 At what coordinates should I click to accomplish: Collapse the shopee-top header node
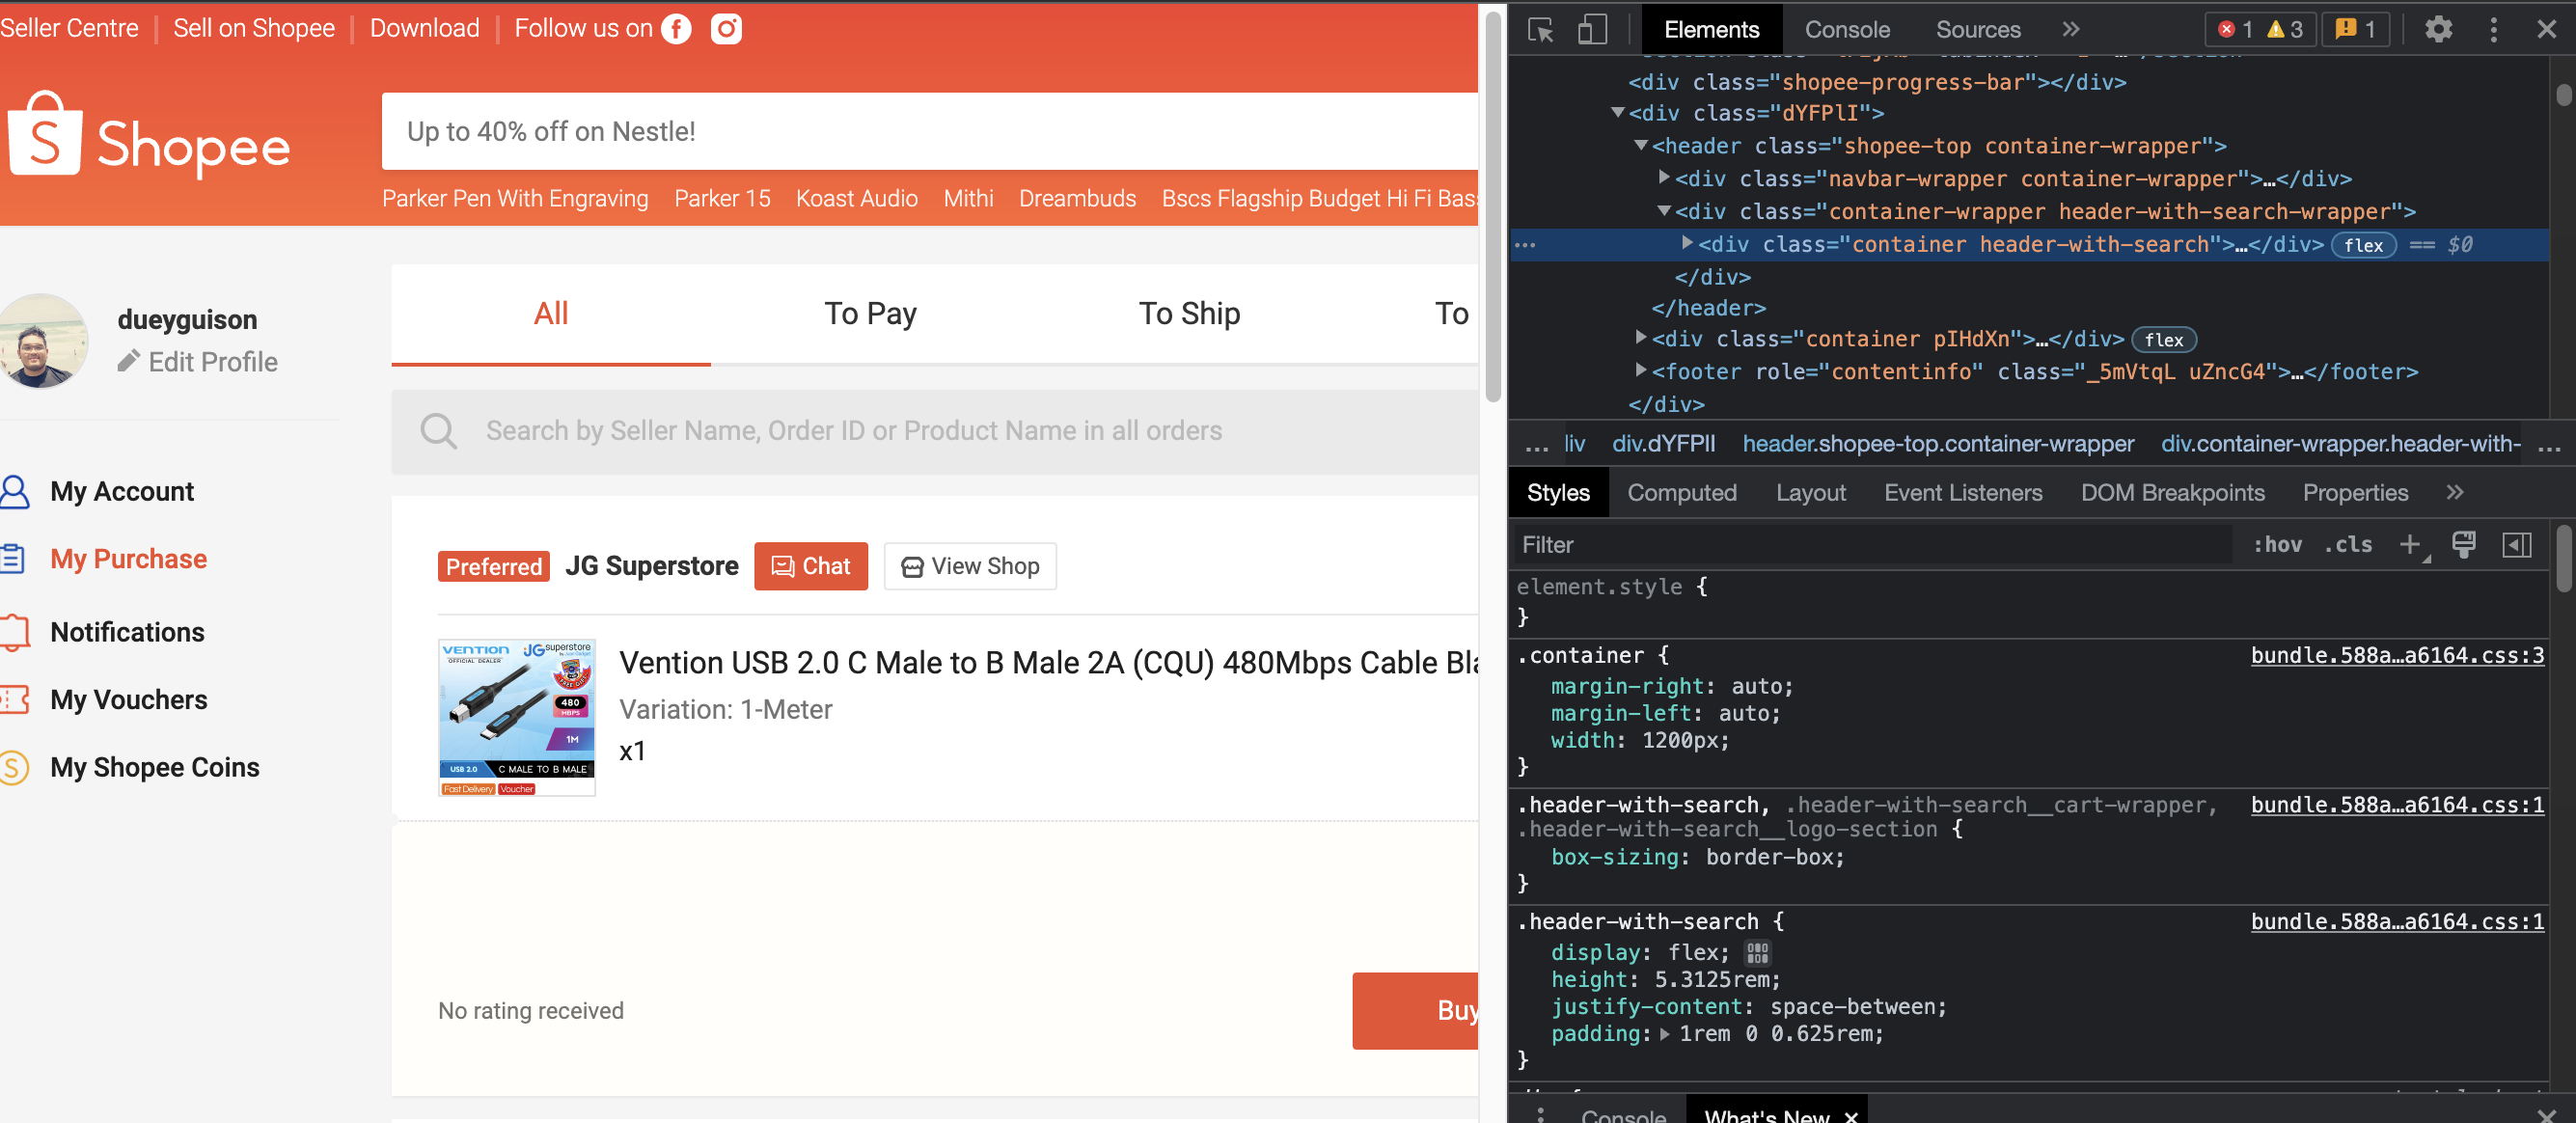tap(1640, 145)
